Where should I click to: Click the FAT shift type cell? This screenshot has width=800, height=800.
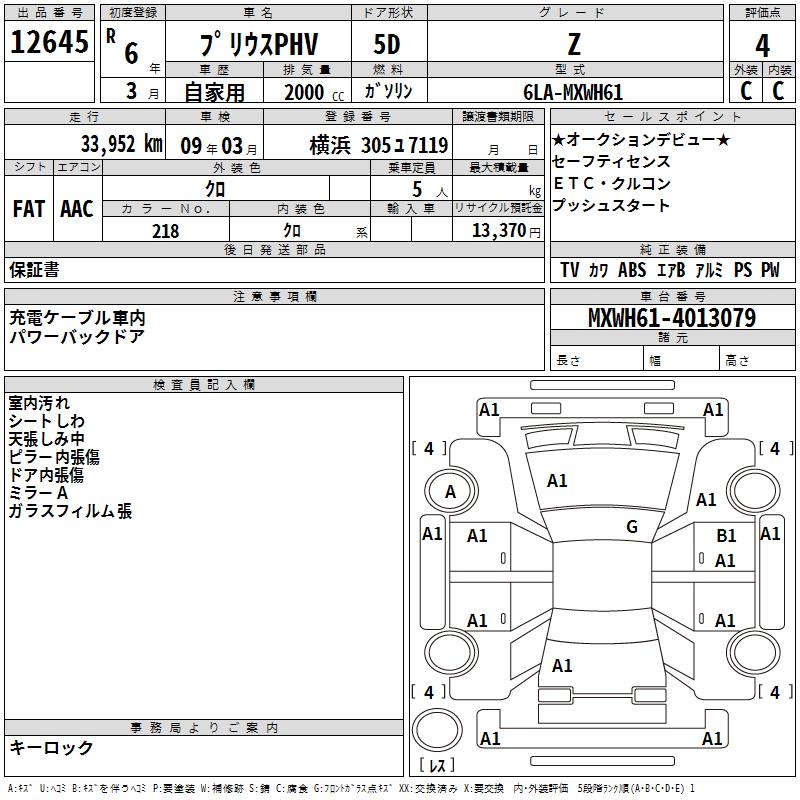pos(28,208)
